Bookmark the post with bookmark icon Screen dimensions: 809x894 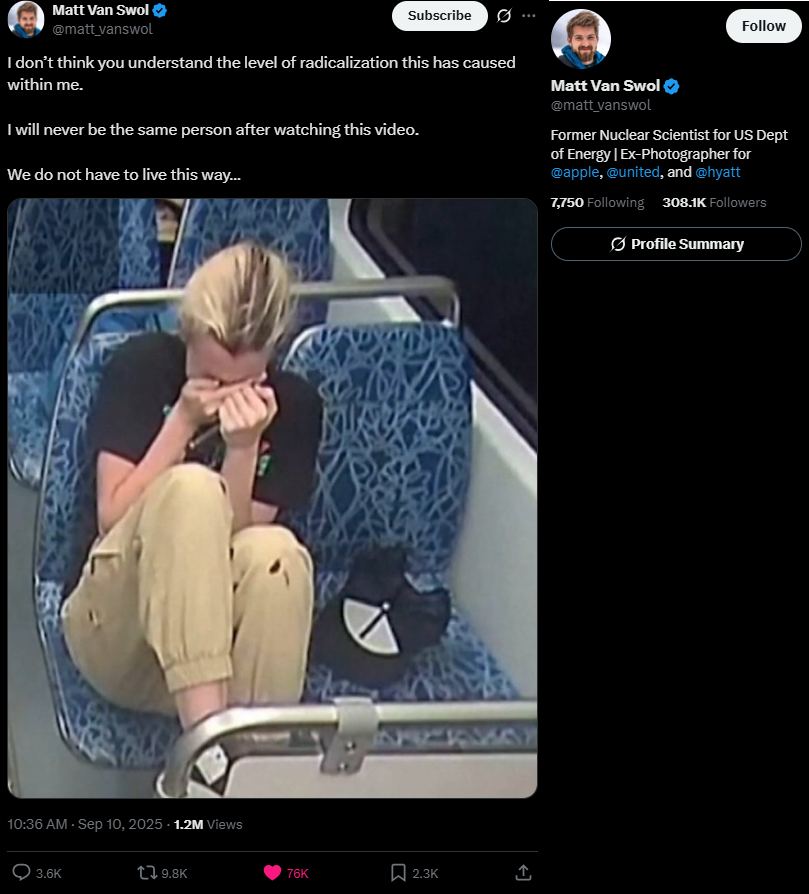[x=398, y=872]
